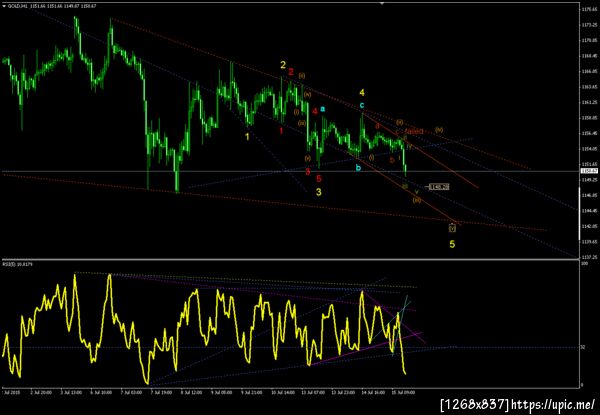Click the '3 Jul 13:00' time axis label
600x415 pixels.
(x=71, y=392)
